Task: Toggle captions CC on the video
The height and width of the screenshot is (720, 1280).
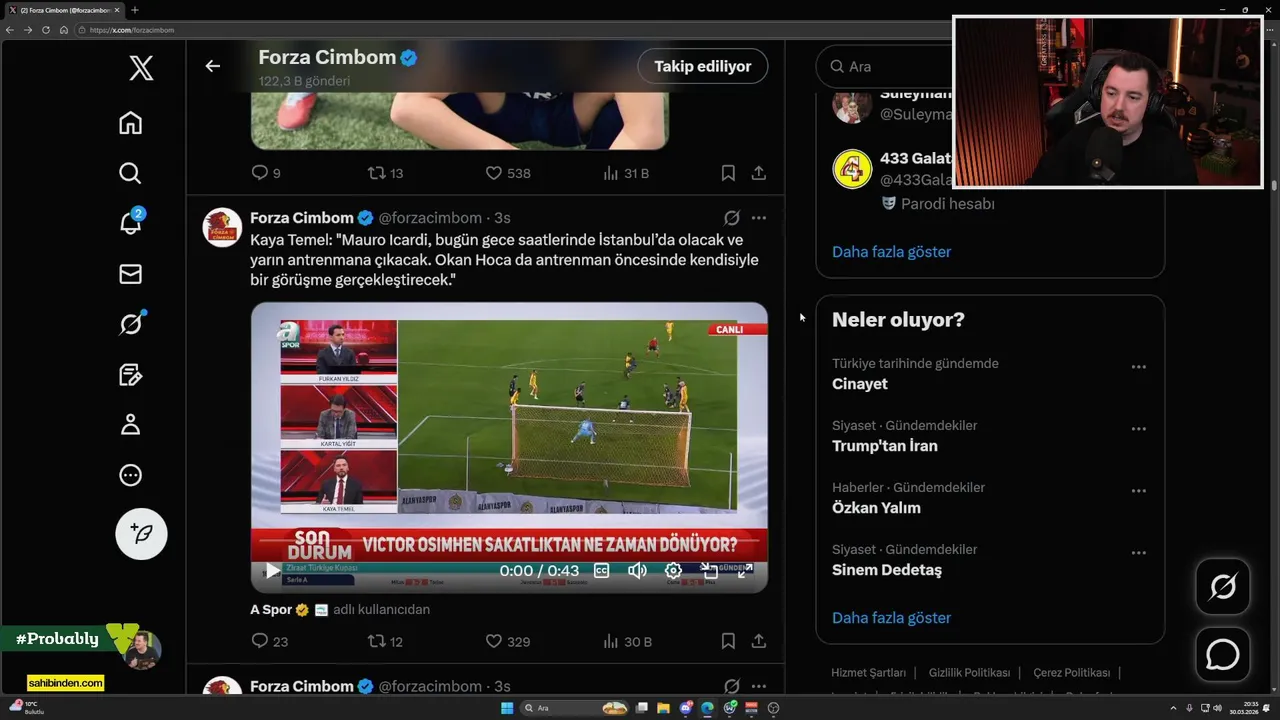Action: [602, 571]
